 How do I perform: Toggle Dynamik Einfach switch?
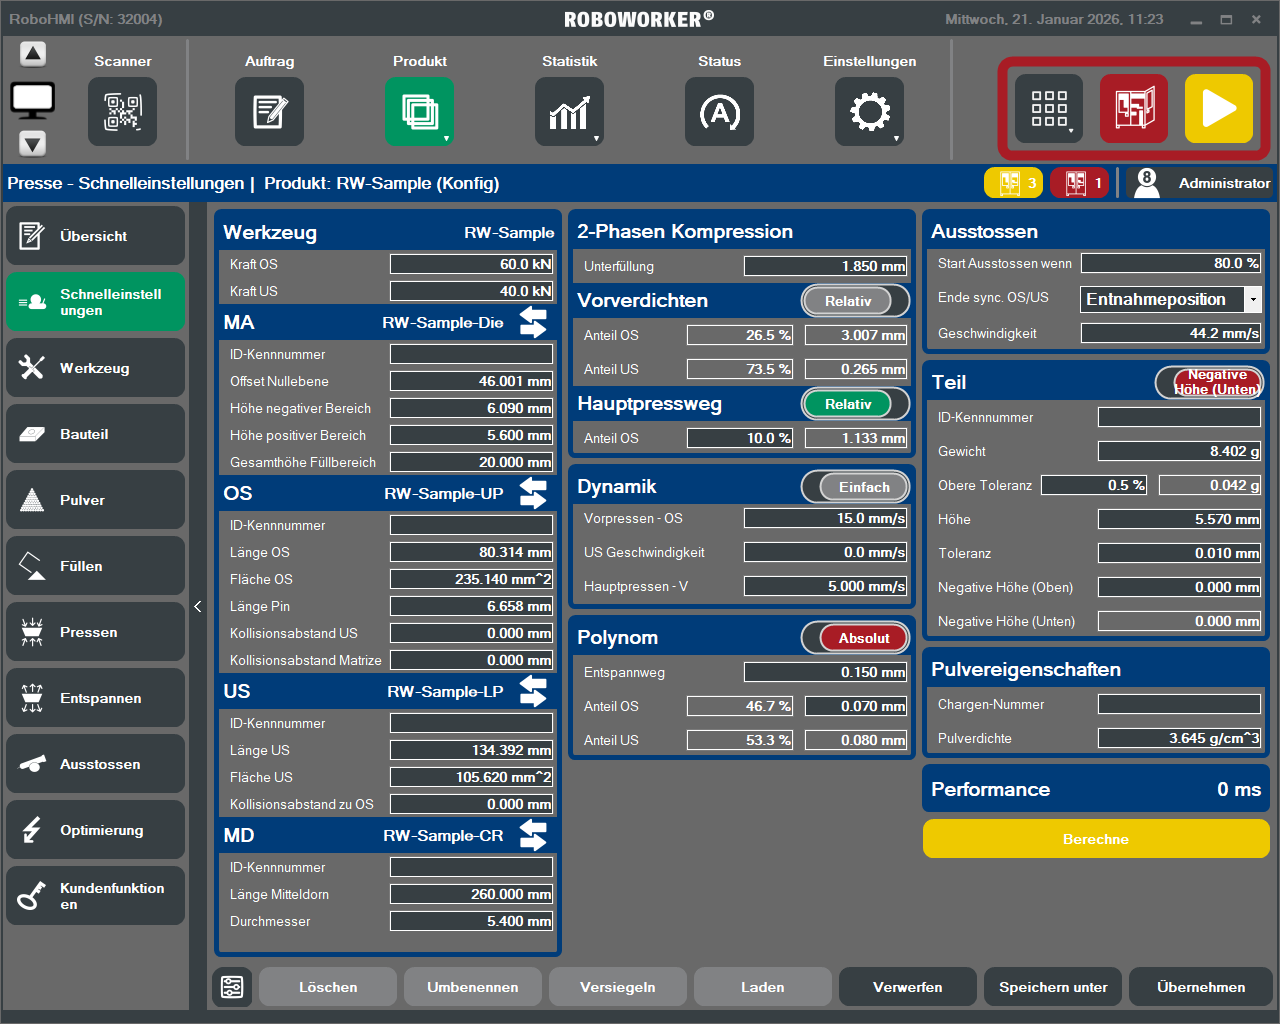tap(855, 487)
